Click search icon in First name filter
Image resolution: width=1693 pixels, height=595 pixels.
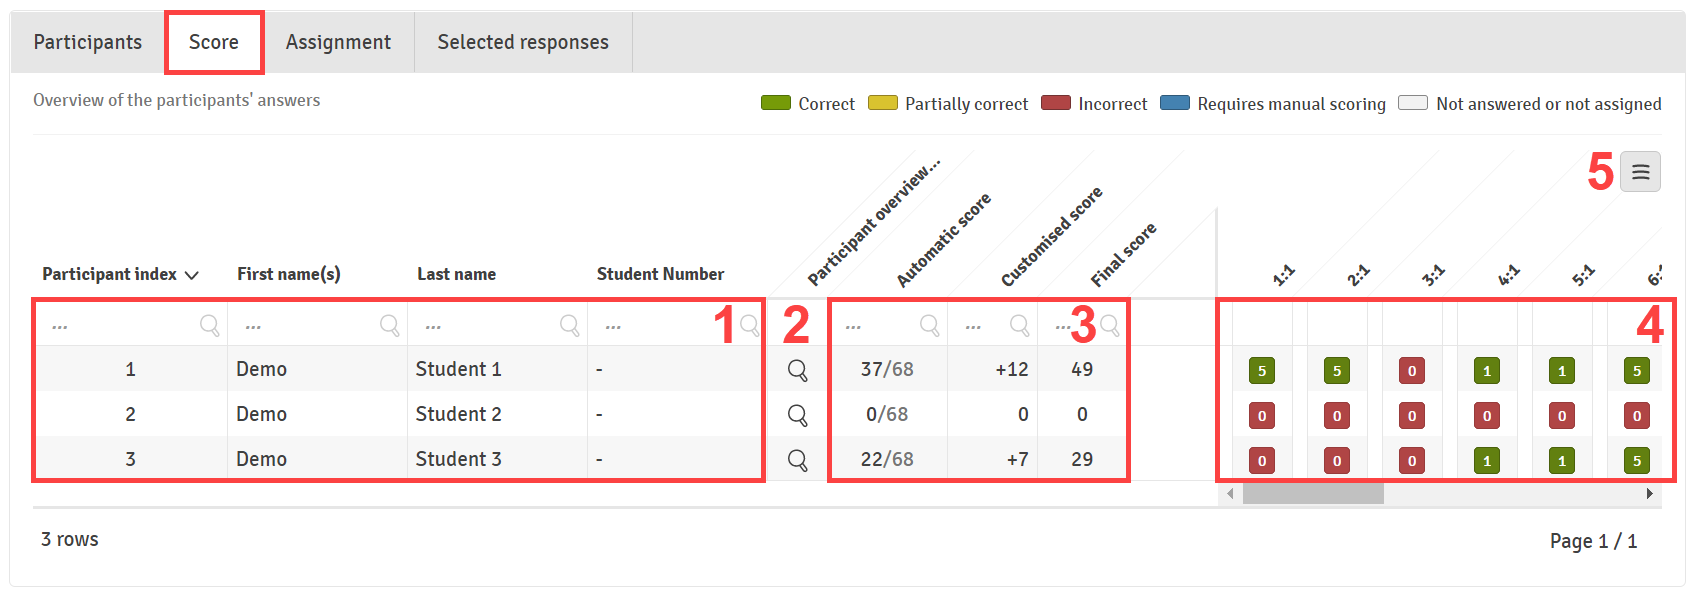click(x=389, y=325)
